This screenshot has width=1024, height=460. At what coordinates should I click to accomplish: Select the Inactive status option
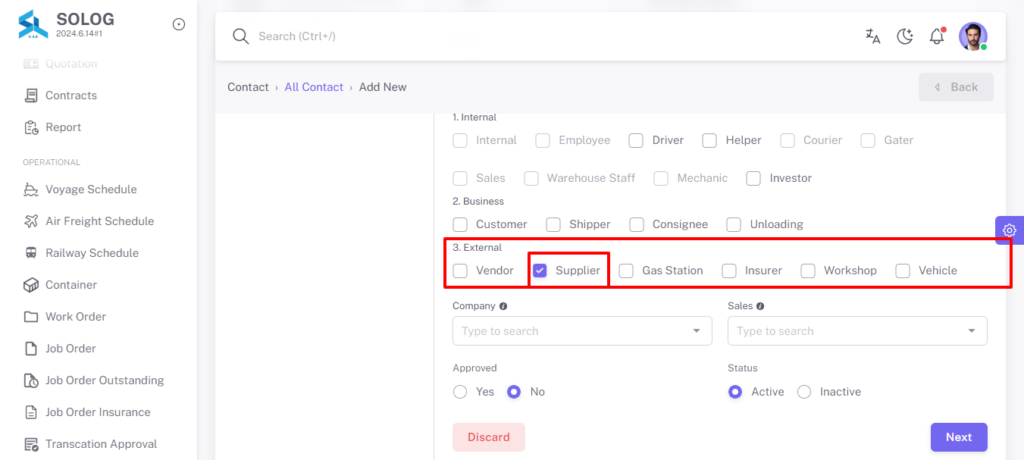pos(805,392)
